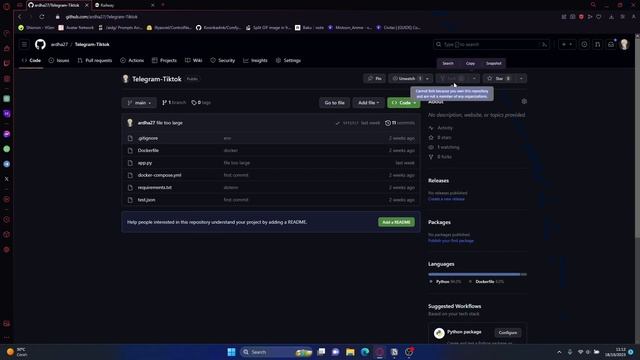
Task: Click the Dockerfile language entry
Action: (487, 282)
